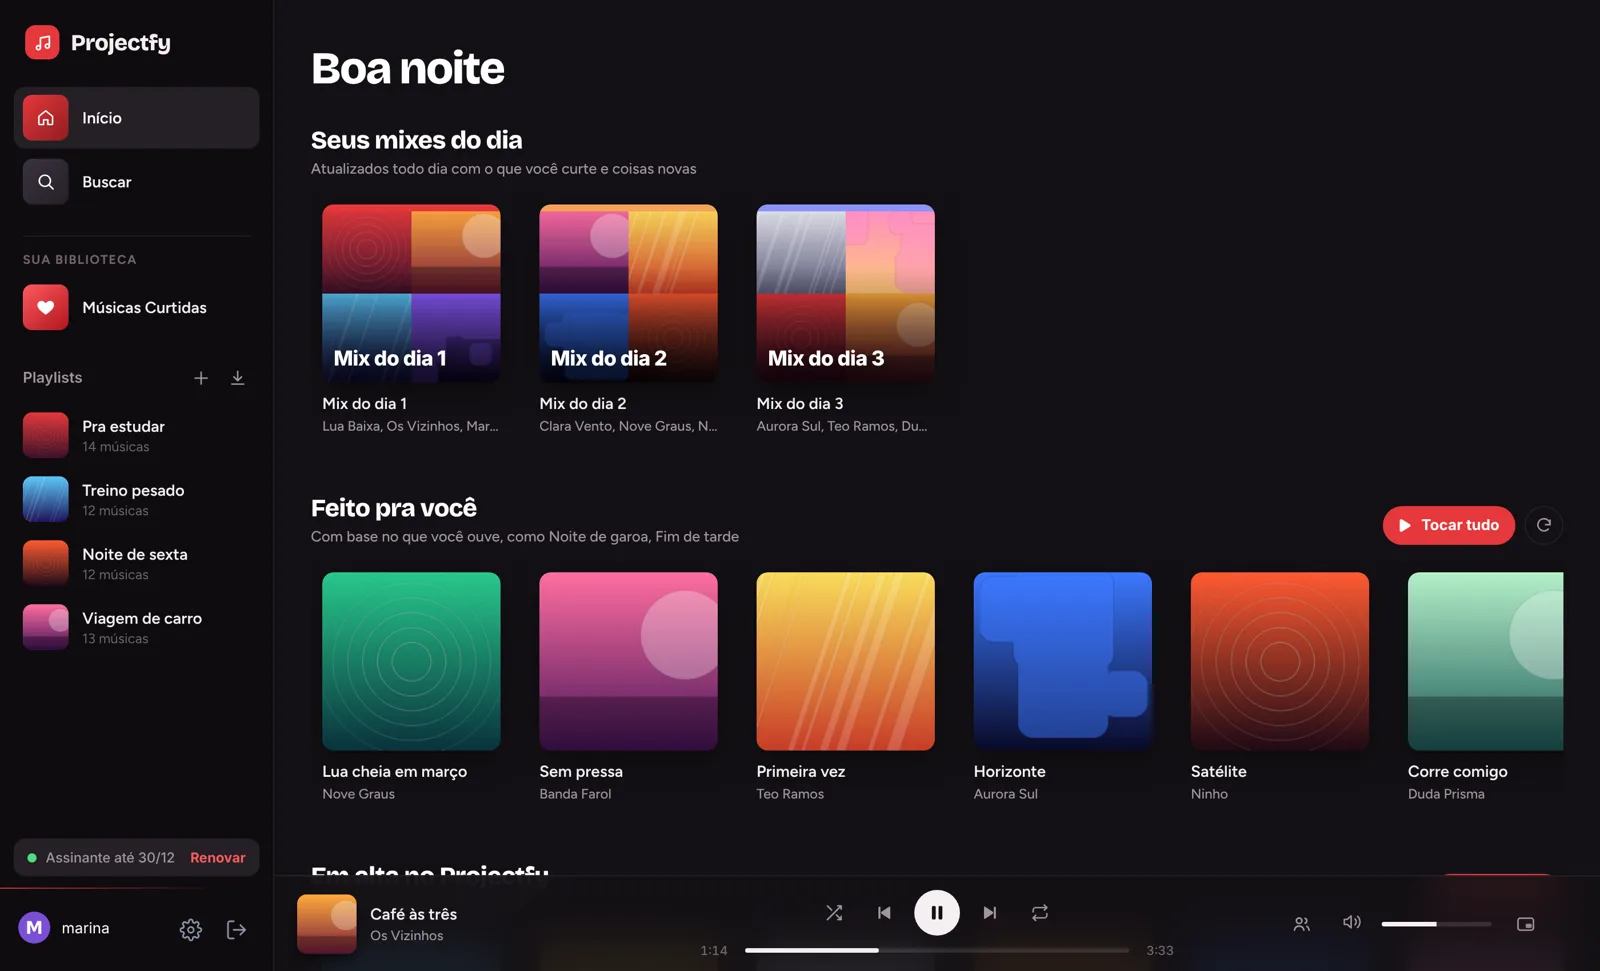Create new playlist with plus icon

tap(201, 378)
